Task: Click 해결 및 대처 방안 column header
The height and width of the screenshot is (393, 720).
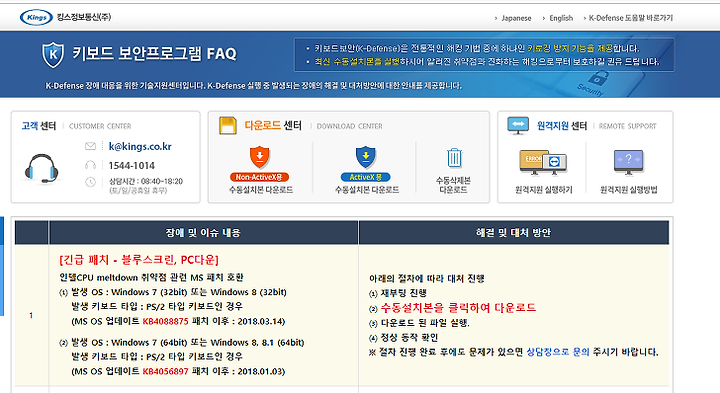Action: 513,233
